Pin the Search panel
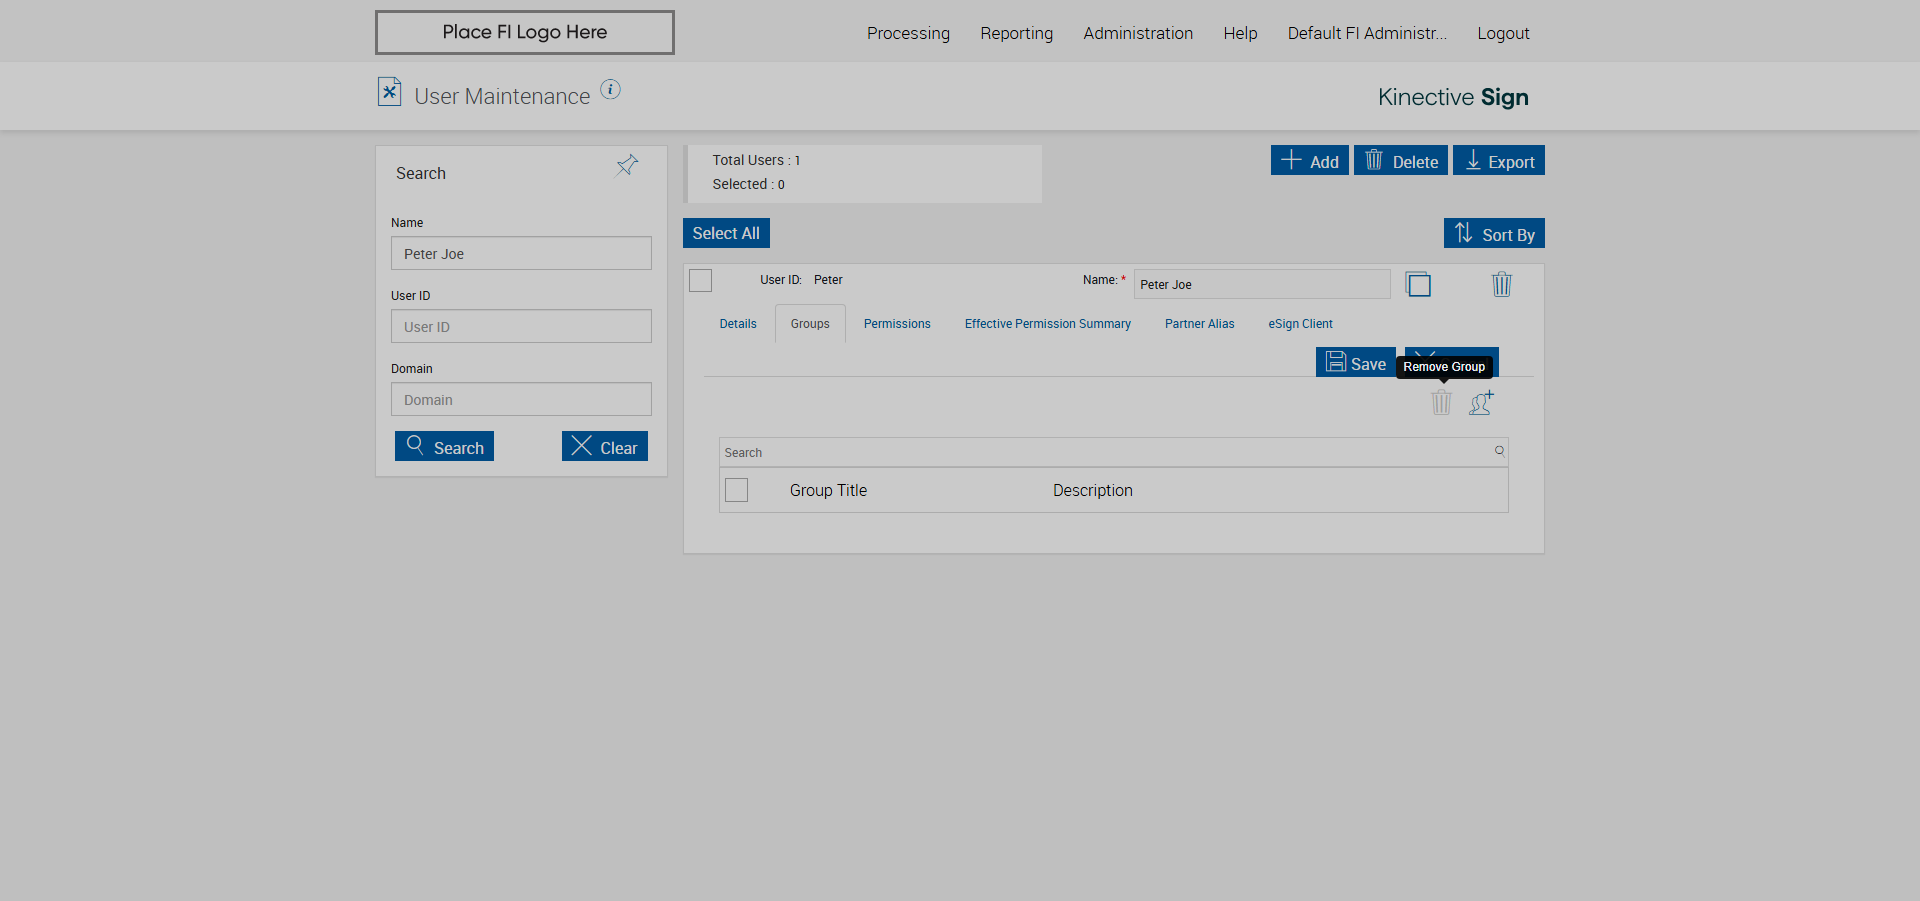 [x=627, y=165]
